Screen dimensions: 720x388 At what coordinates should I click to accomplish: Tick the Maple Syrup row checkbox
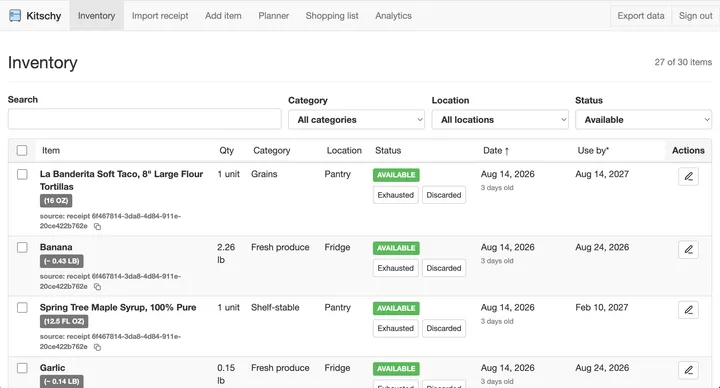click(x=22, y=307)
